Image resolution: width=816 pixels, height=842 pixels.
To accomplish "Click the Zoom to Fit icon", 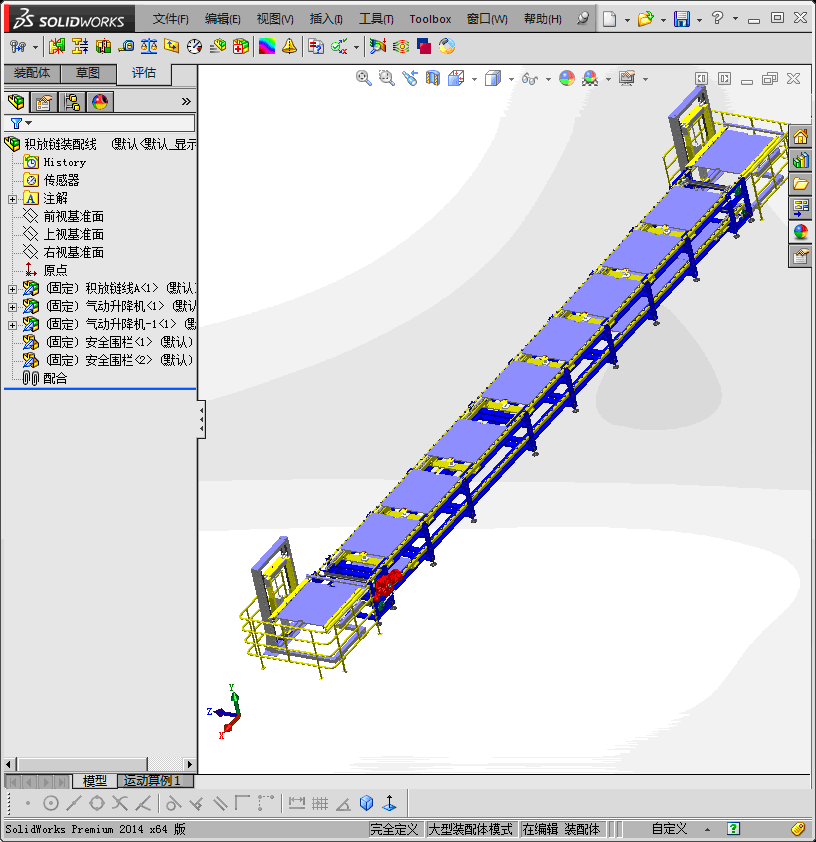I will (x=363, y=78).
